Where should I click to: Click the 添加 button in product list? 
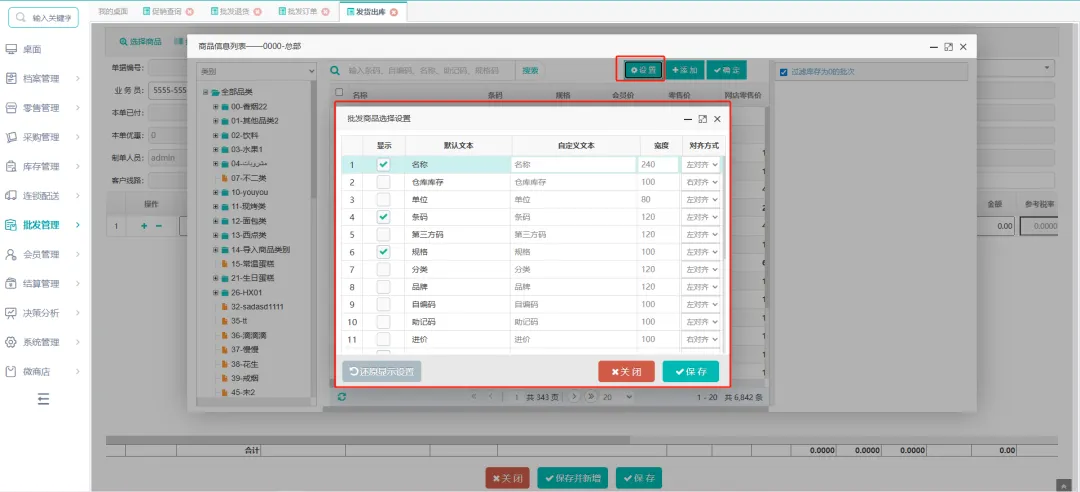point(685,70)
